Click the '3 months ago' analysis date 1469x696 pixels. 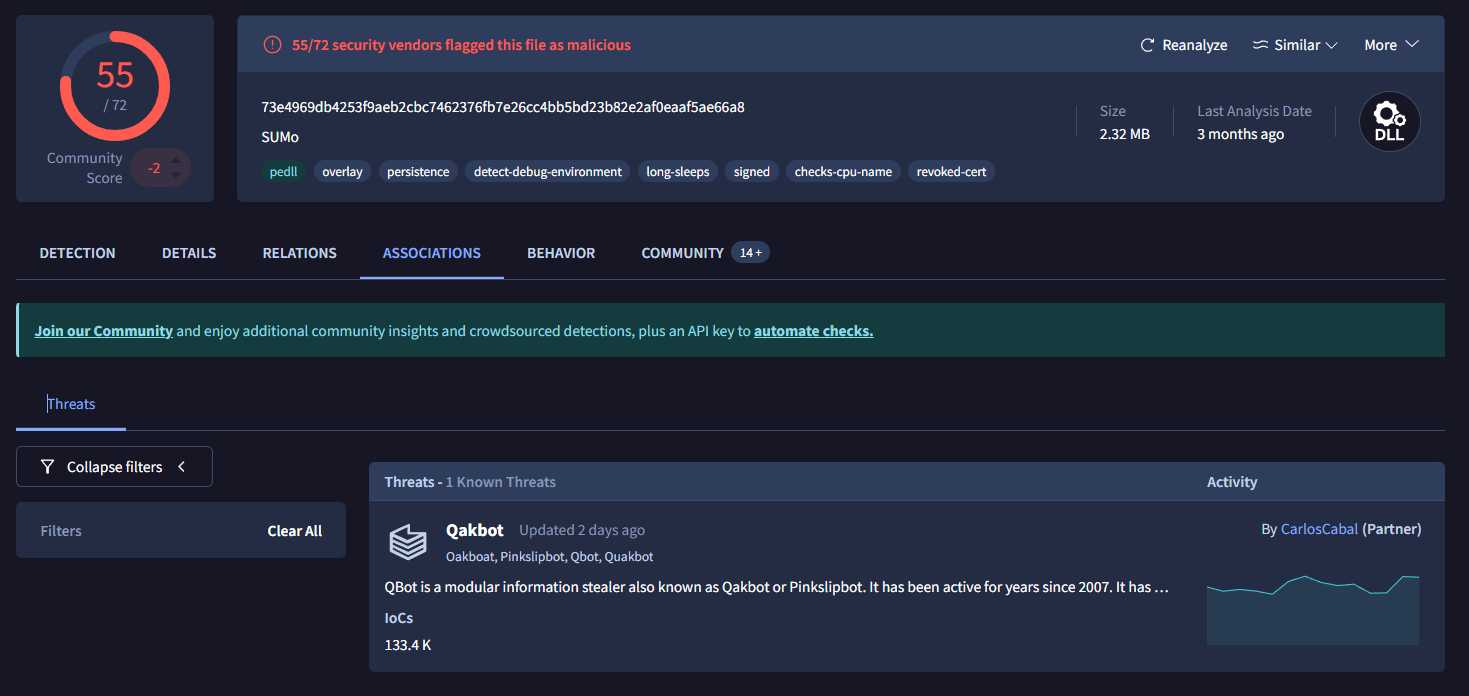point(1241,134)
